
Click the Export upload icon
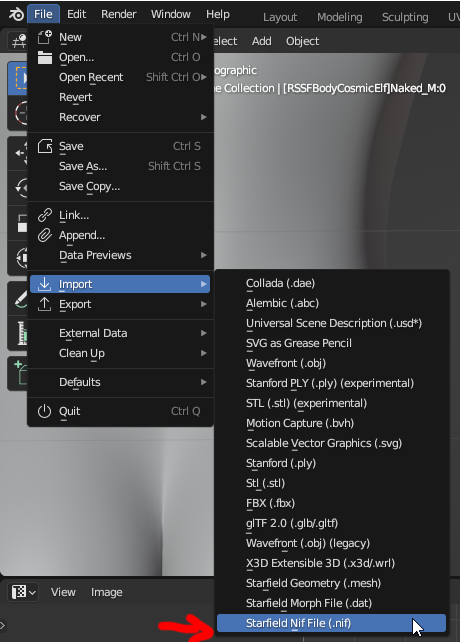[45, 304]
